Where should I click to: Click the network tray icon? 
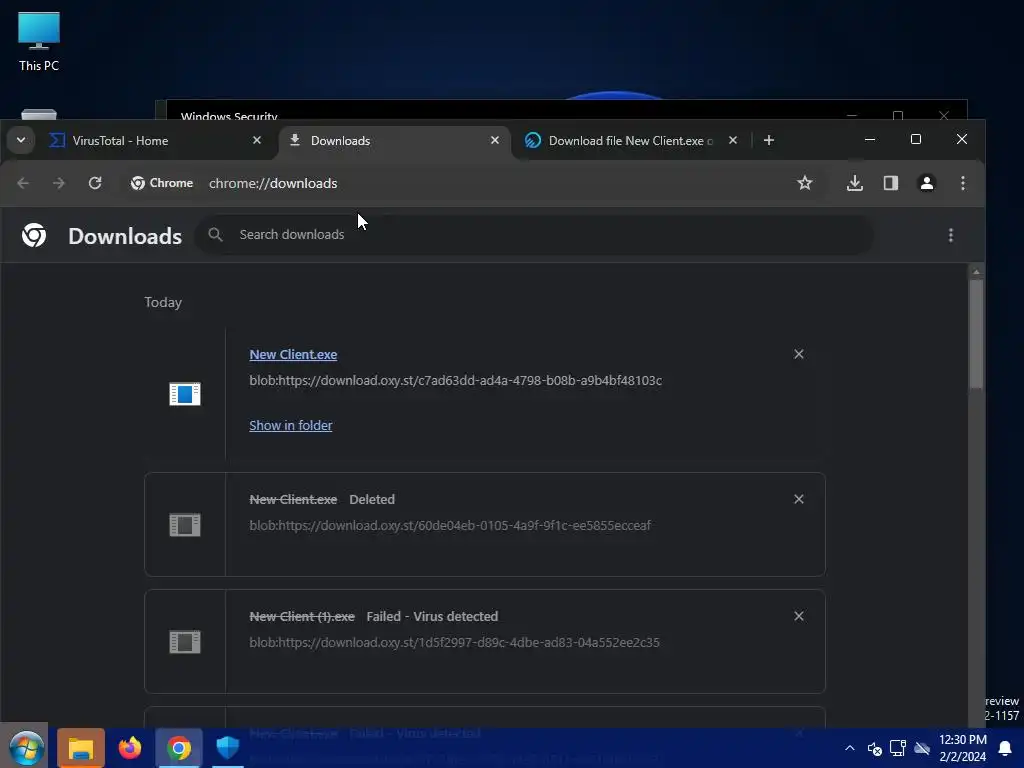click(x=898, y=748)
